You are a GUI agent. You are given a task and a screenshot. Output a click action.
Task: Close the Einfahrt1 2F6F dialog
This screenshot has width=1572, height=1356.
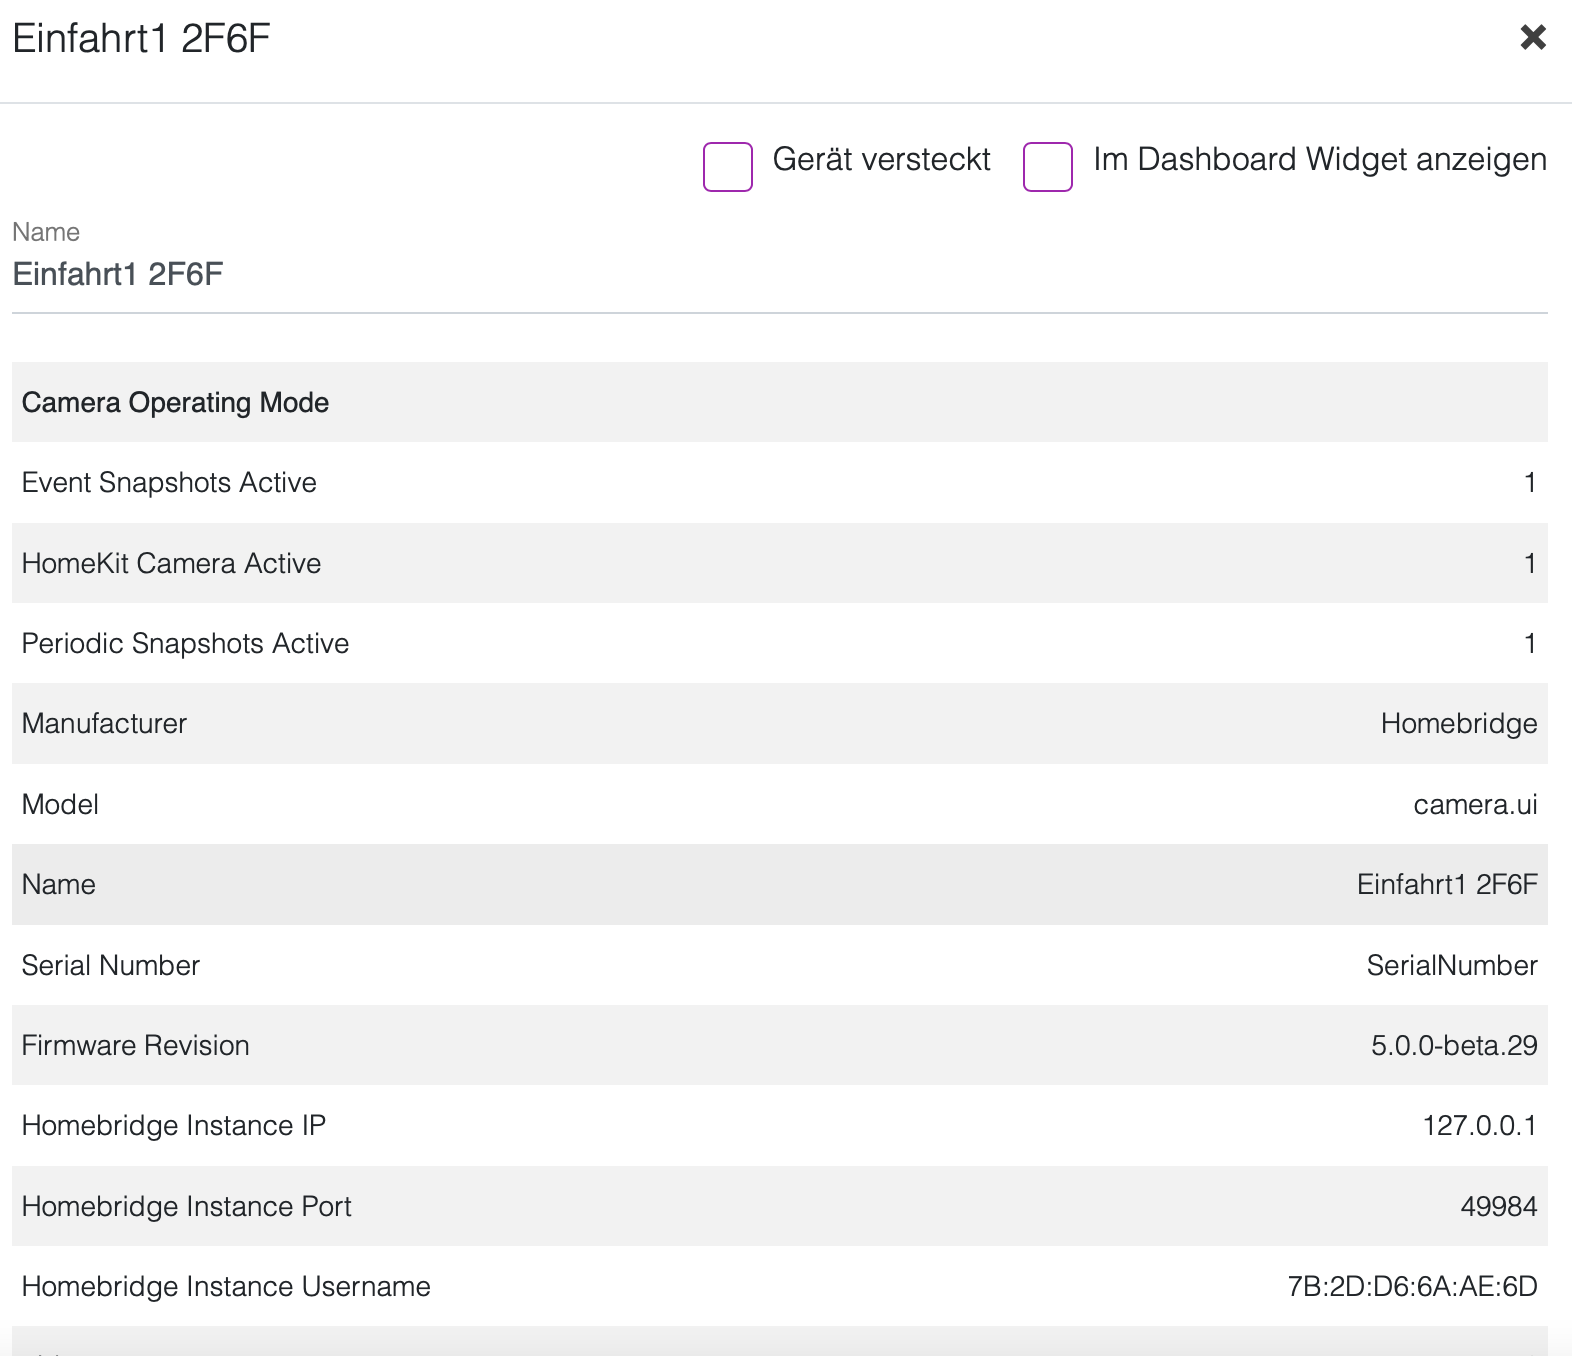[x=1532, y=38]
